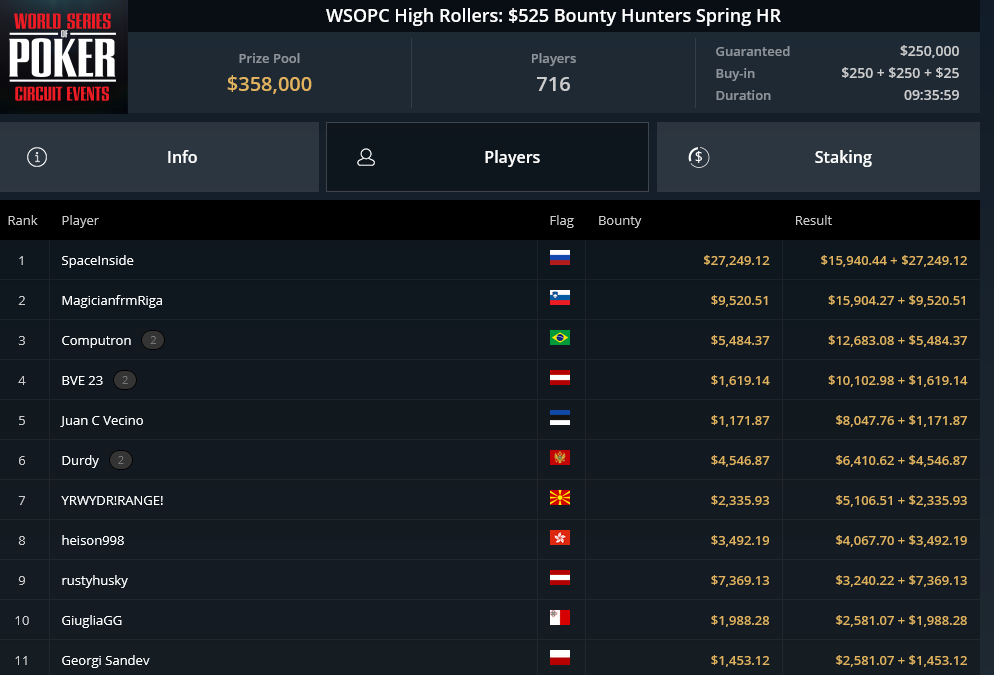Click Juan C Vecino player name
Screen dimensions: 994x675
[102, 420]
